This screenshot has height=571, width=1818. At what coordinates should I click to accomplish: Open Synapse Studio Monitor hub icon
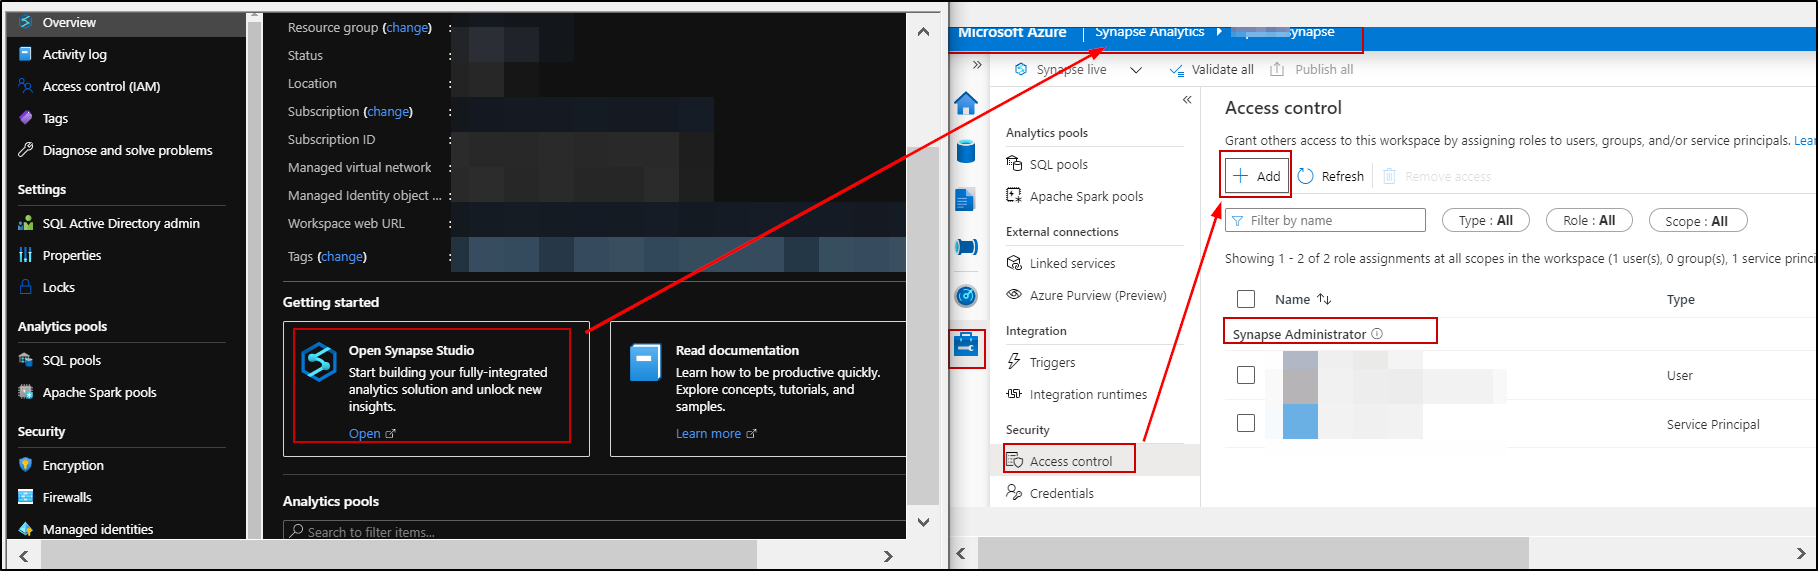click(x=966, y=296)
